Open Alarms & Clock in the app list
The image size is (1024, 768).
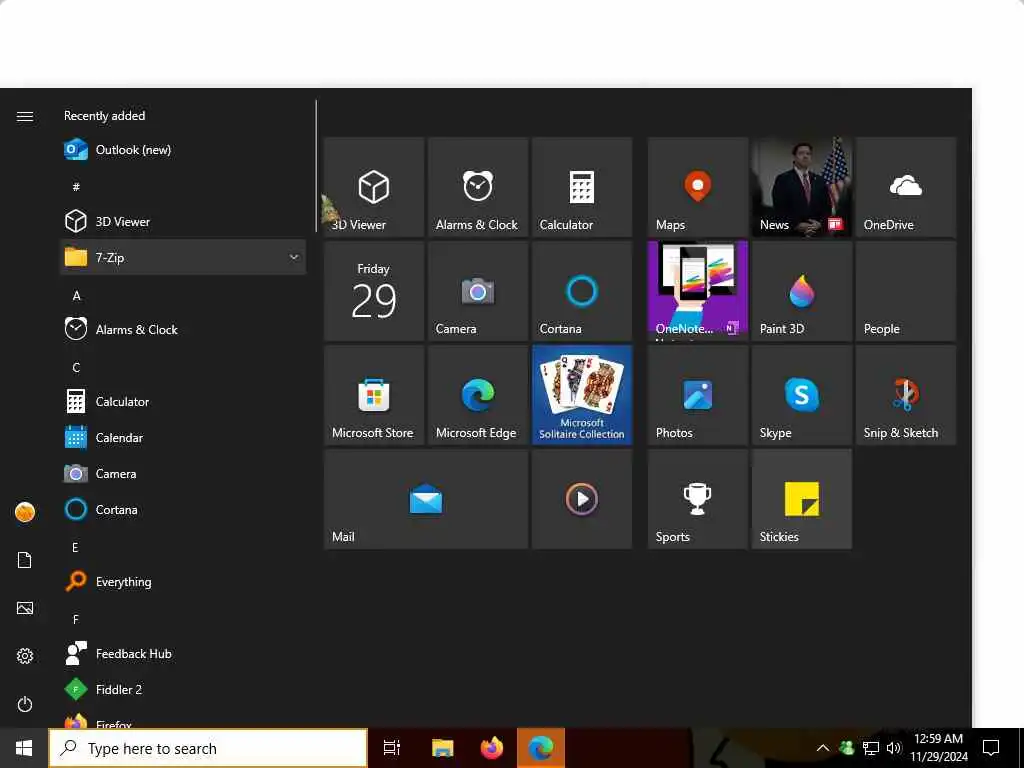183,329
